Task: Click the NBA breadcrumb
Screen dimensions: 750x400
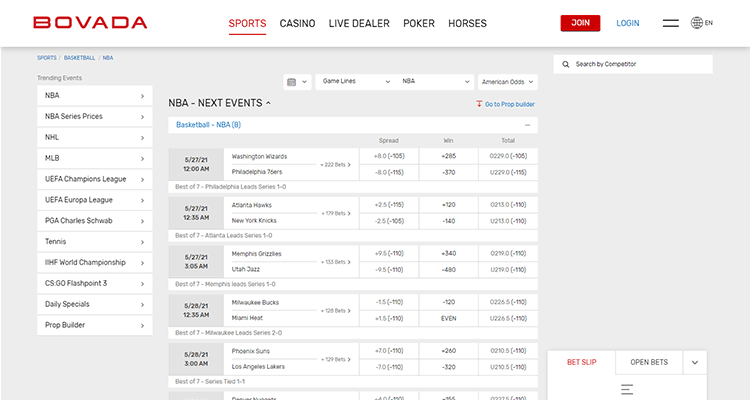Action: (108, 58)
